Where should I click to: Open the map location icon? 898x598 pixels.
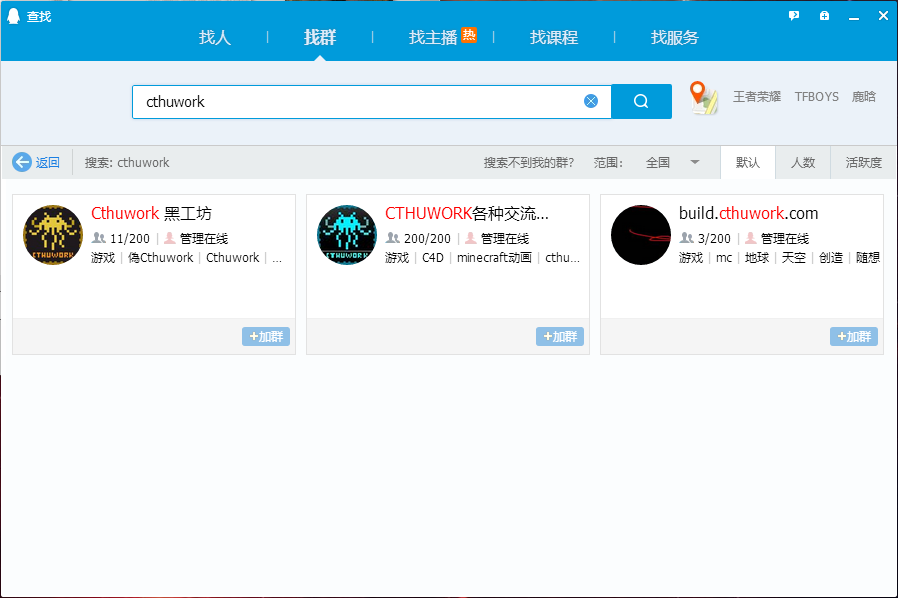click(704, 98)
